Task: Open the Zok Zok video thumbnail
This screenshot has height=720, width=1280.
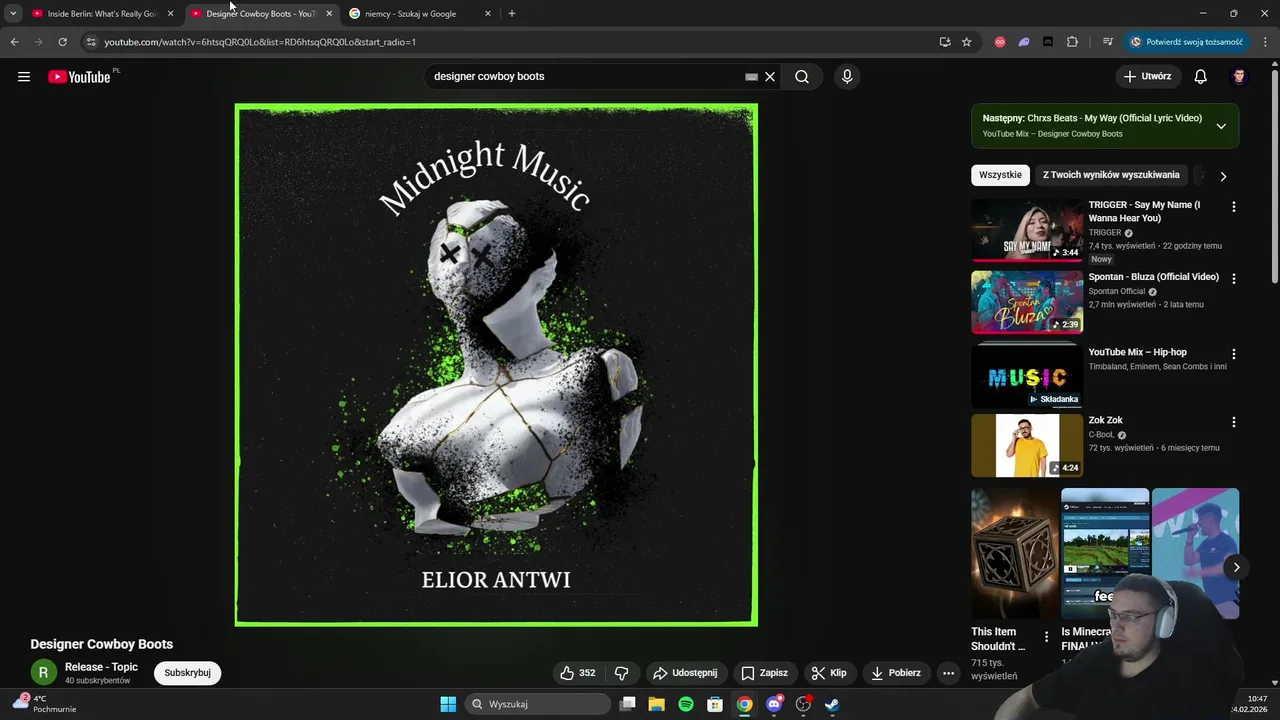Action: [1027, 445]
